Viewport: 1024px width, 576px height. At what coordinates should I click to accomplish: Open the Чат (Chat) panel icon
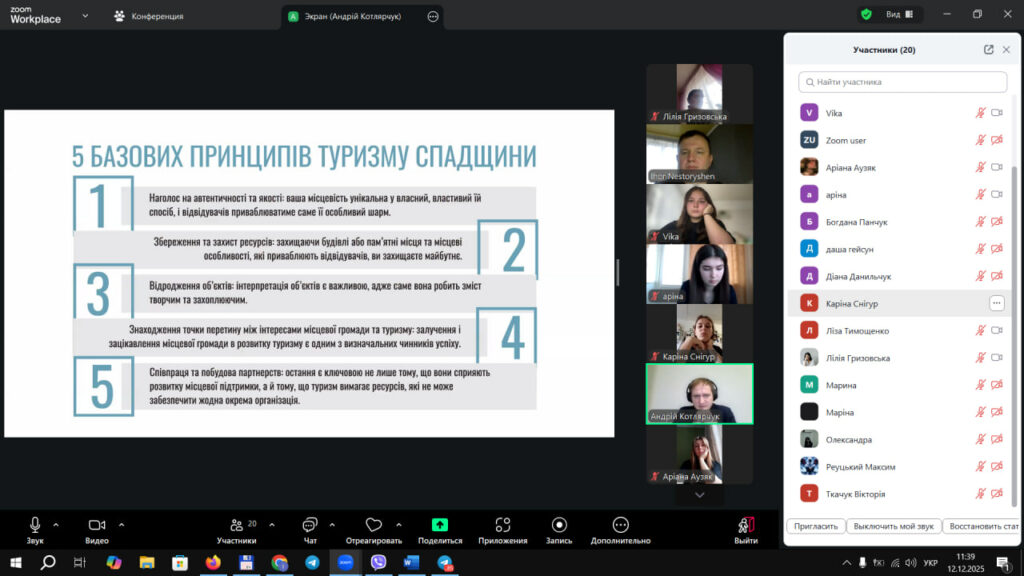click(310, 525)
